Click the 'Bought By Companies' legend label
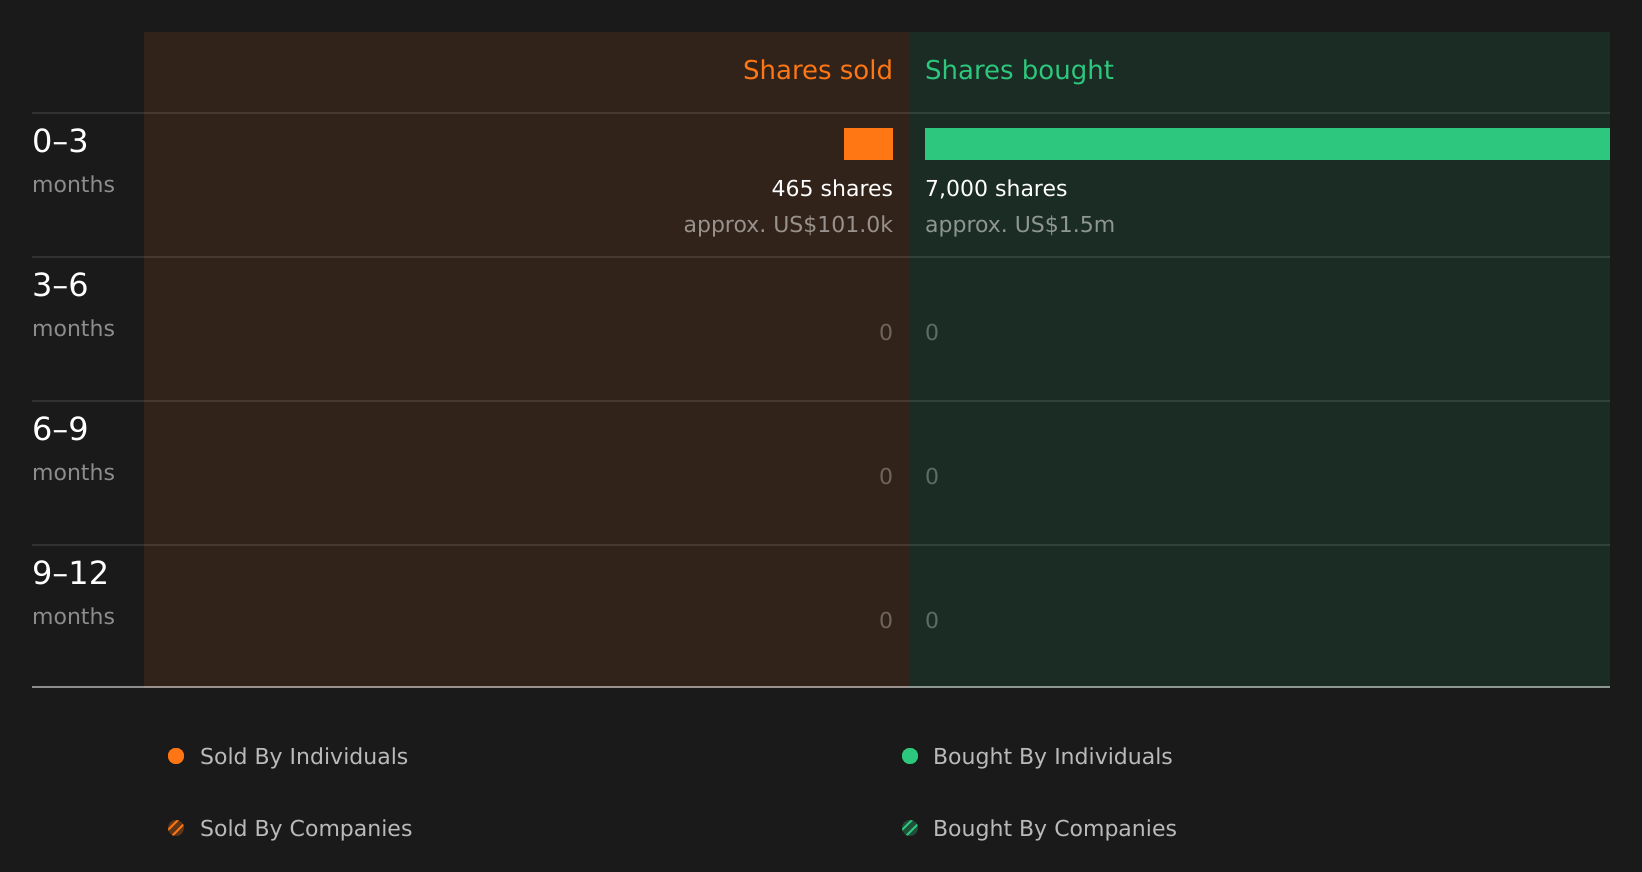This screenshot has width=1642, height=872. pos(1054,829)
